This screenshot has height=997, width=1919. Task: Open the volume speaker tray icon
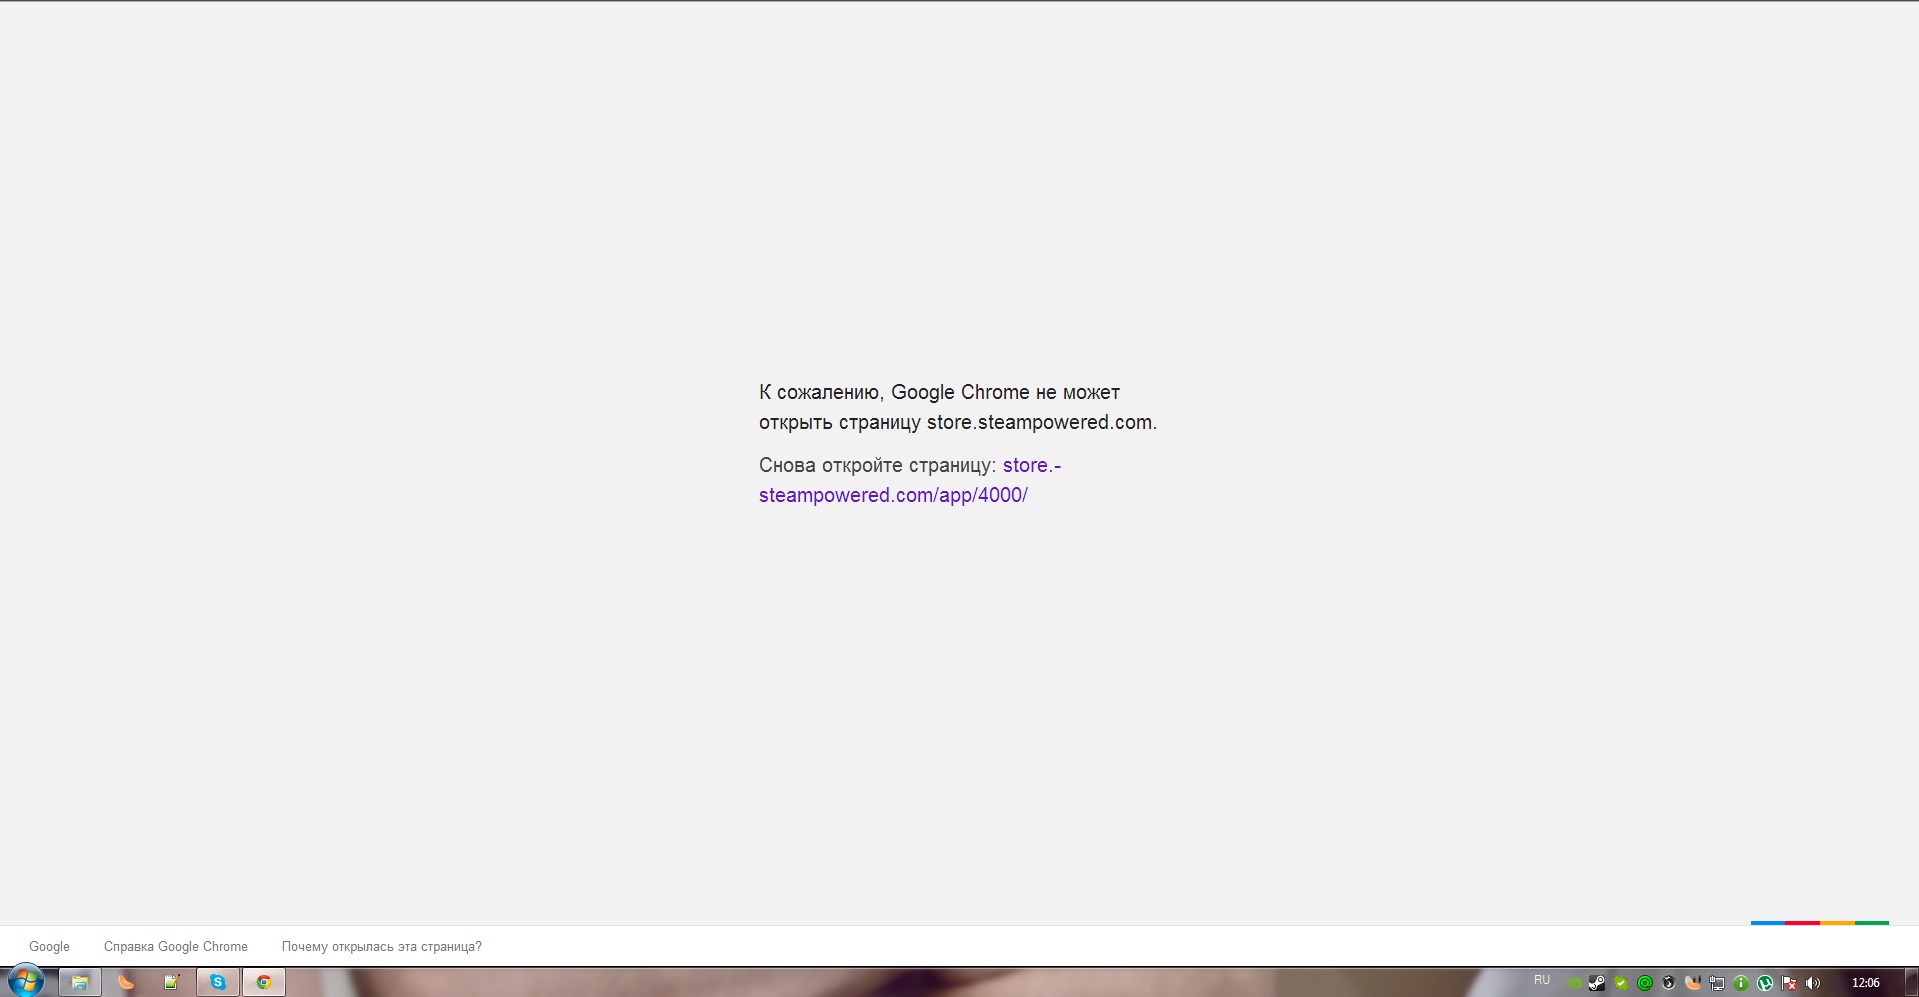click(1813, 983)
